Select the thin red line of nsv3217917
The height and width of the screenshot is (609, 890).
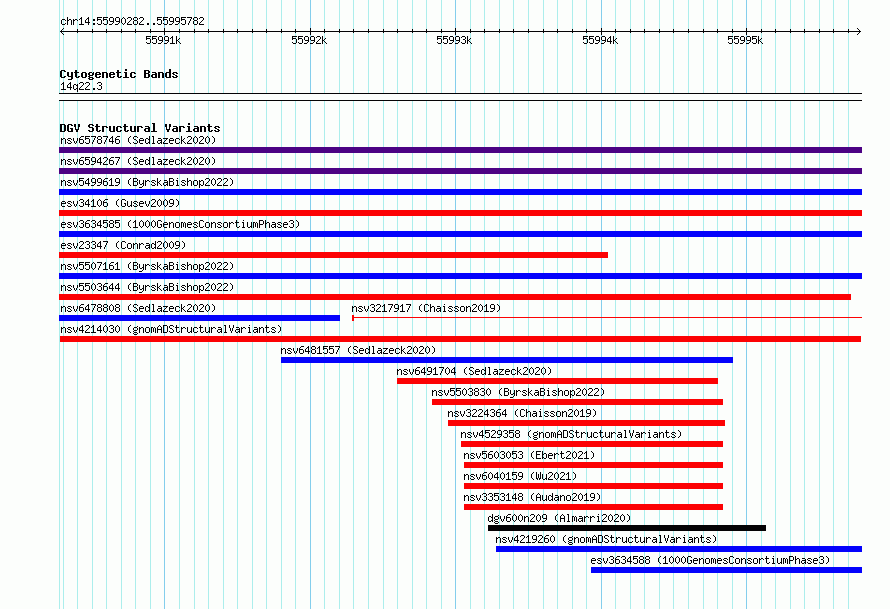[607, 318]
